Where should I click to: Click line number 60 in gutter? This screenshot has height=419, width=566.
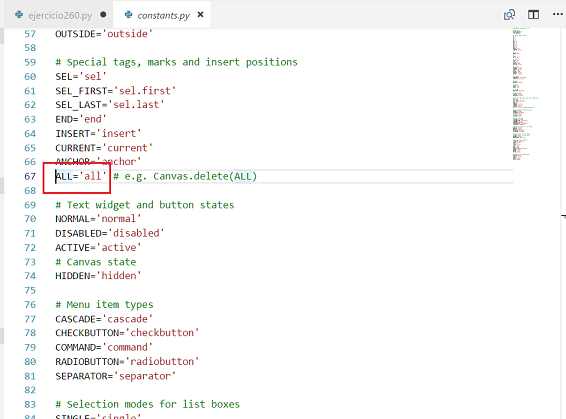[30, 77]
